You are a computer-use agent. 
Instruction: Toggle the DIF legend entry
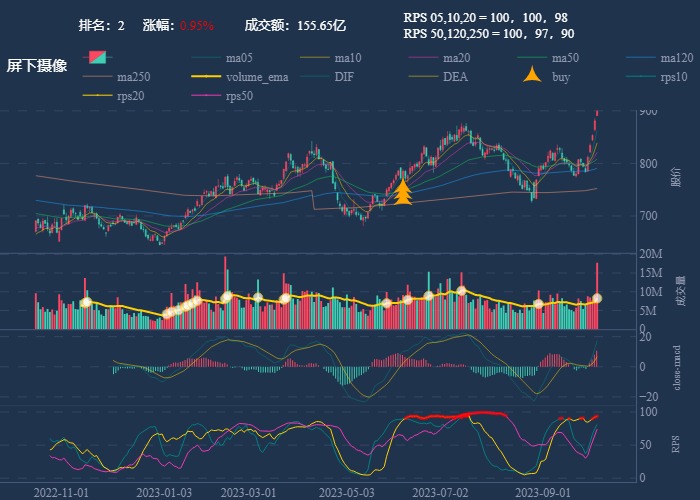point(343,77)
